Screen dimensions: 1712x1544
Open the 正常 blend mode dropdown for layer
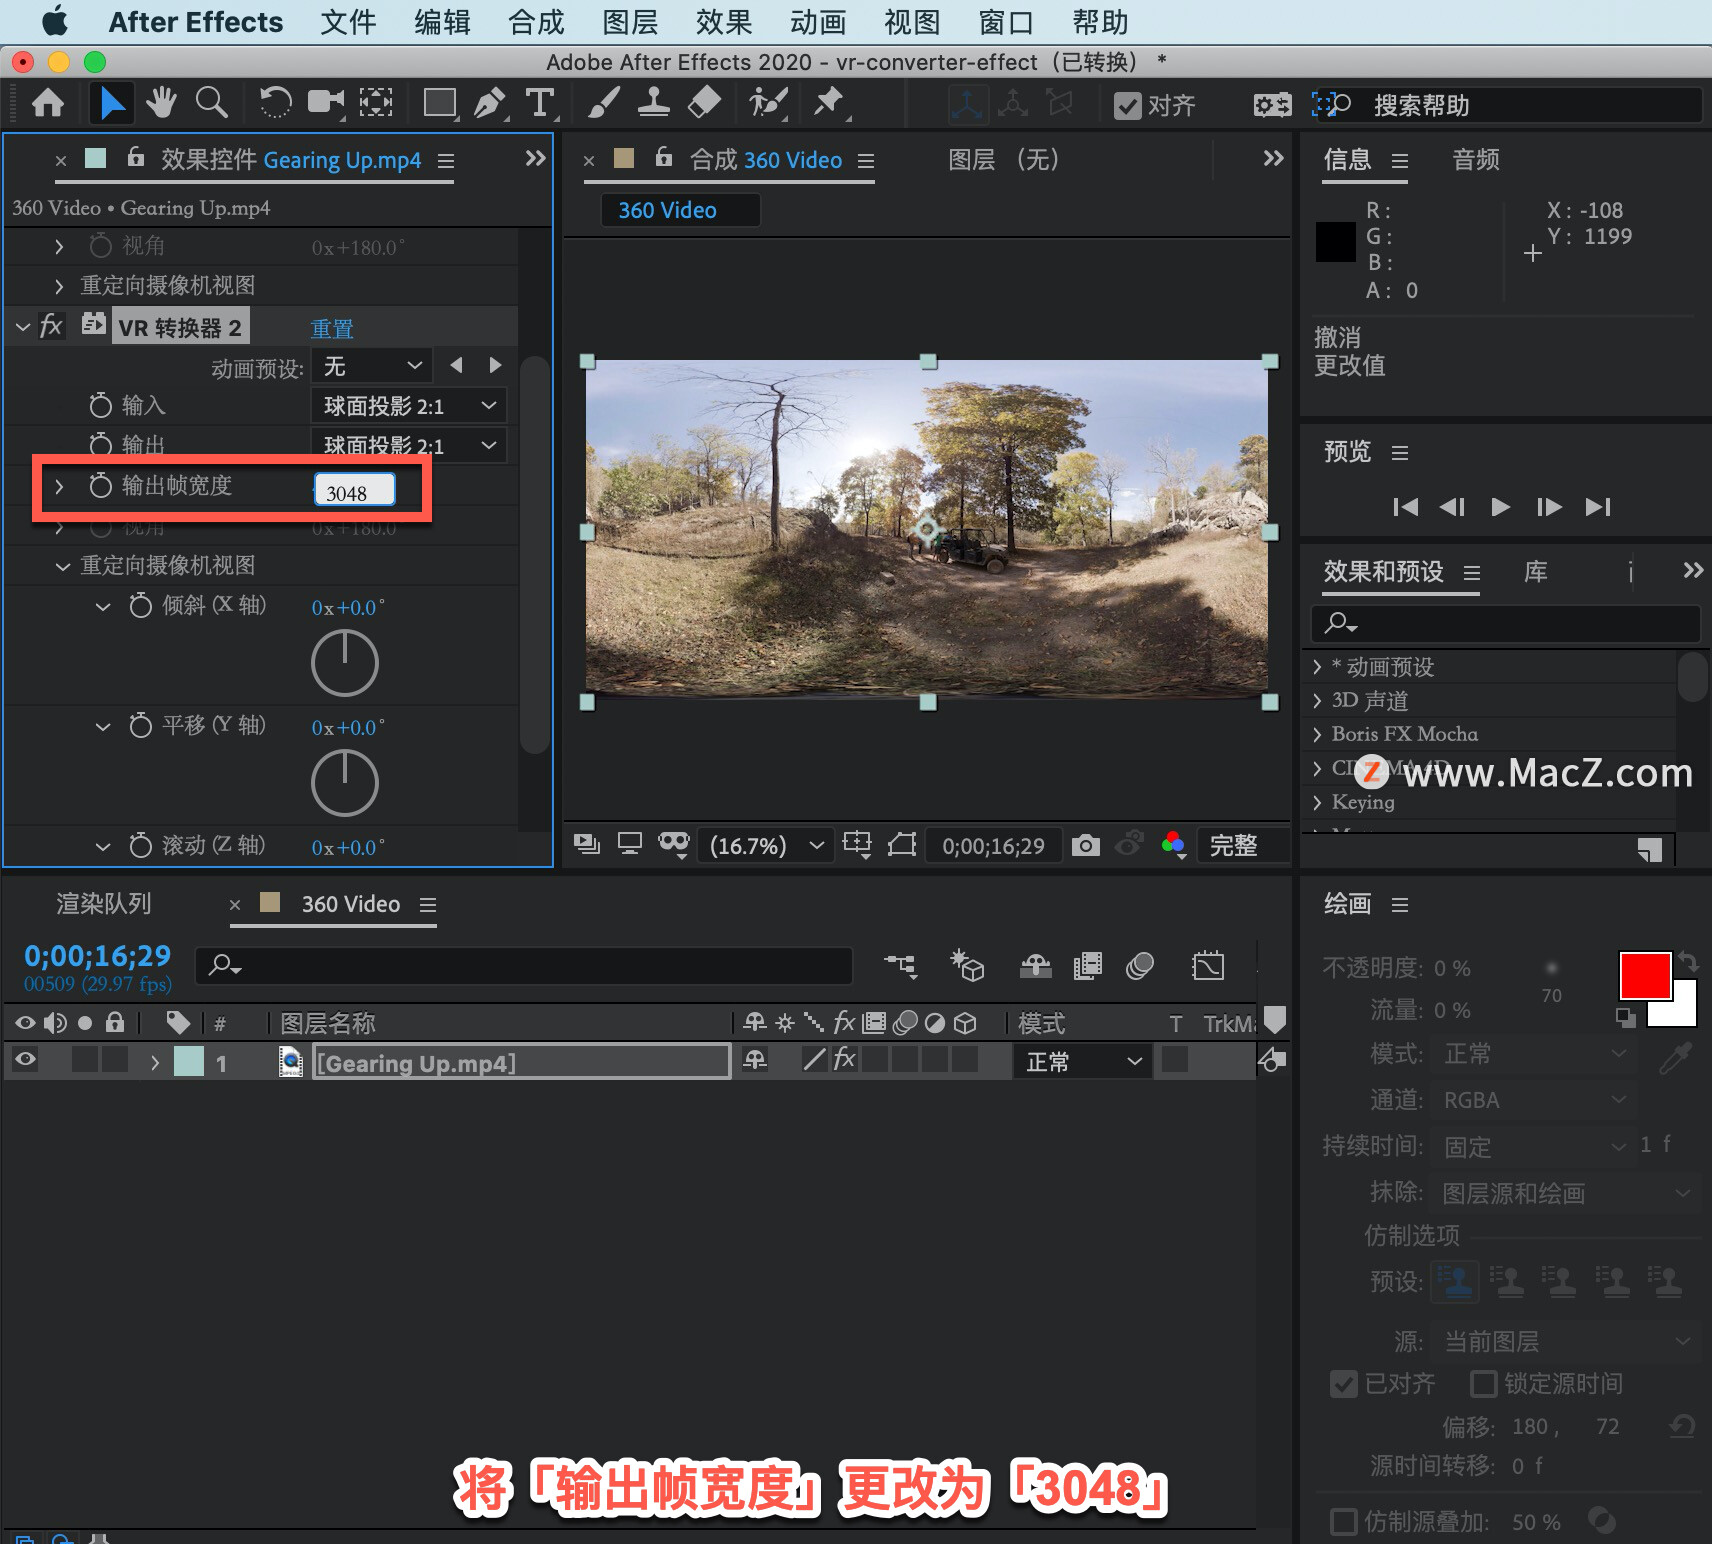(1084, 1061)
